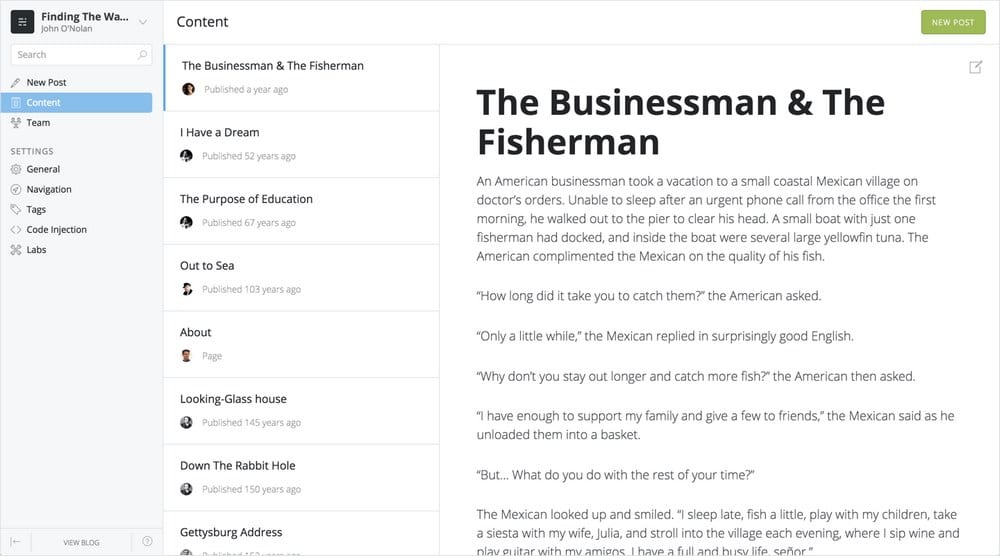1000x556 pixels.
Task: Open New Post from the sidebar
Action: [x=46, y=82]
